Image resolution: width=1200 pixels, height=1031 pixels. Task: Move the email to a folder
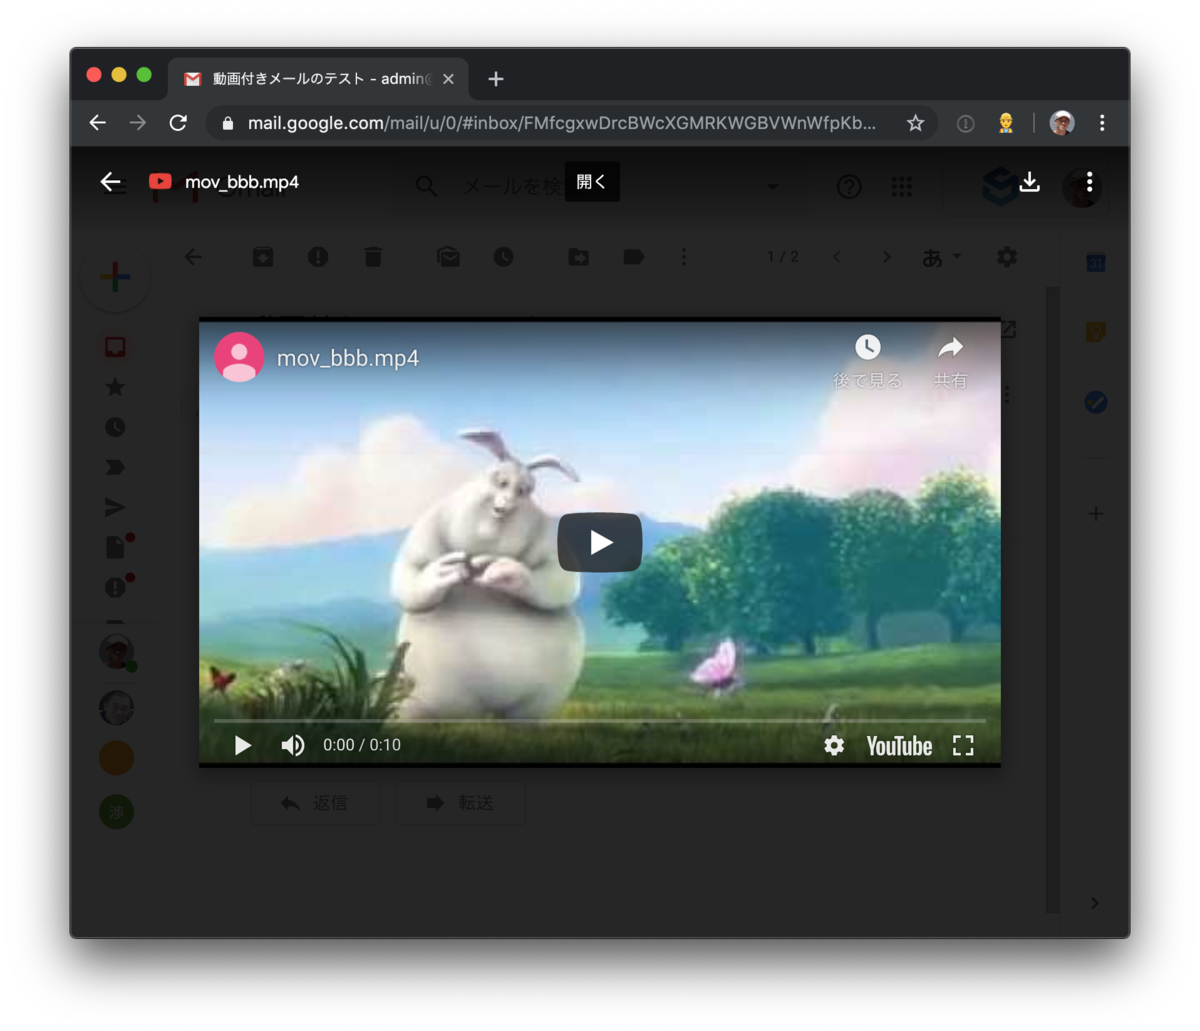pyautogui.click(x=578, y=257)
